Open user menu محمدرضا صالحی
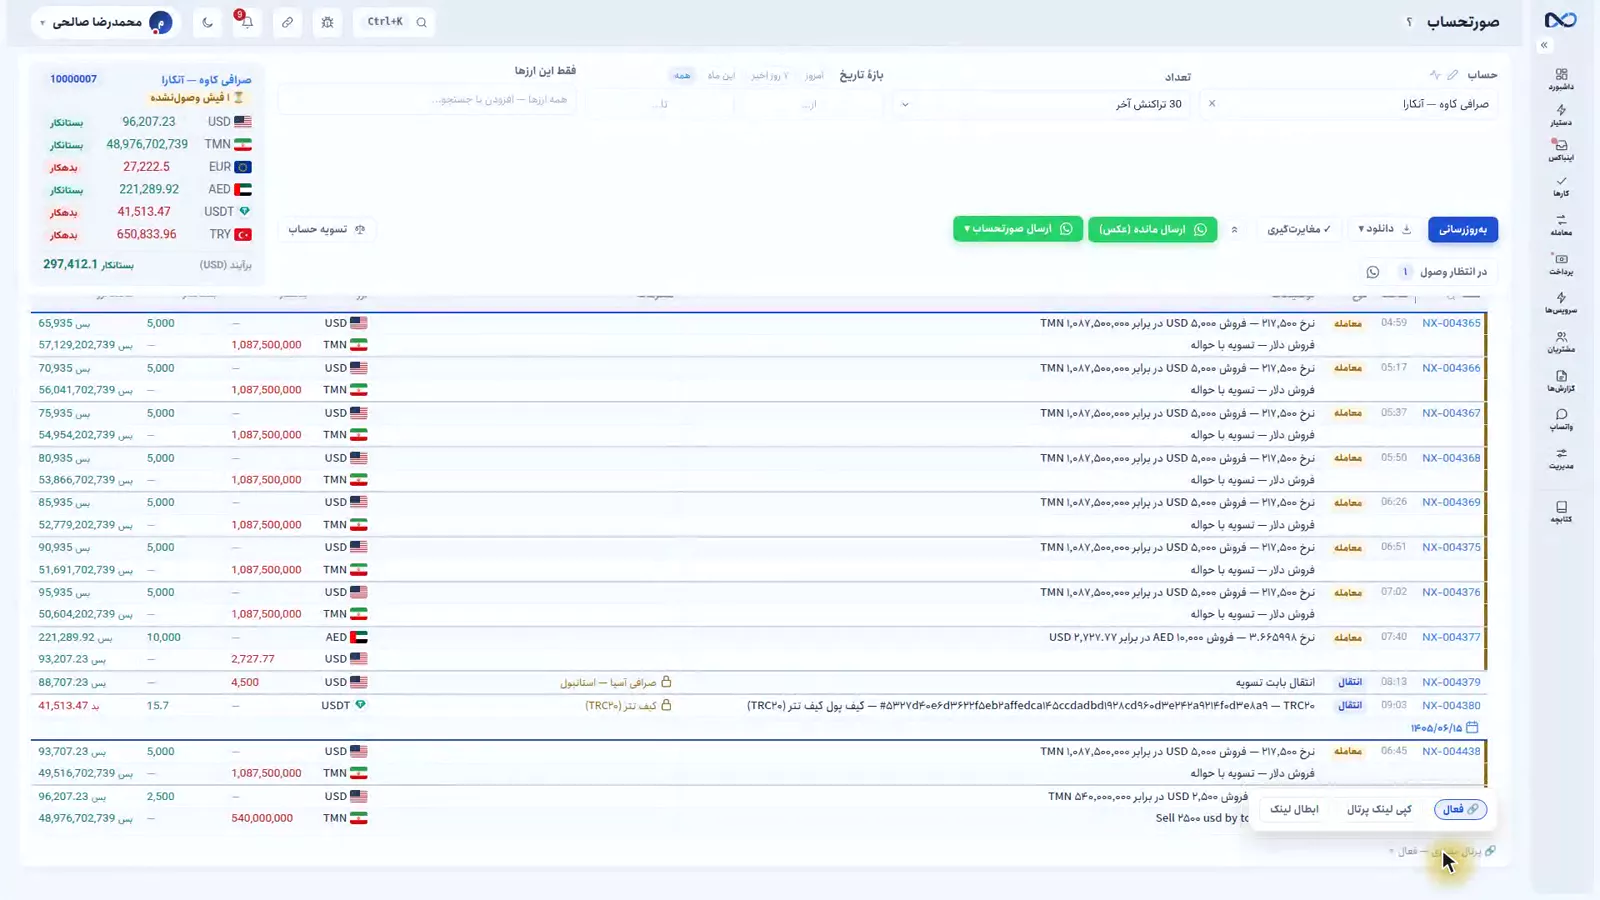This screenshot has width=1600, height=900. click(106, 22)
